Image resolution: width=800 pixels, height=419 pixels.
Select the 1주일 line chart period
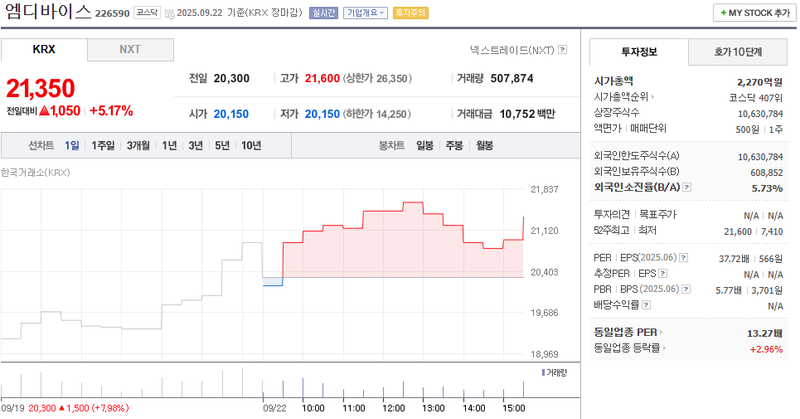click(103, 145)
